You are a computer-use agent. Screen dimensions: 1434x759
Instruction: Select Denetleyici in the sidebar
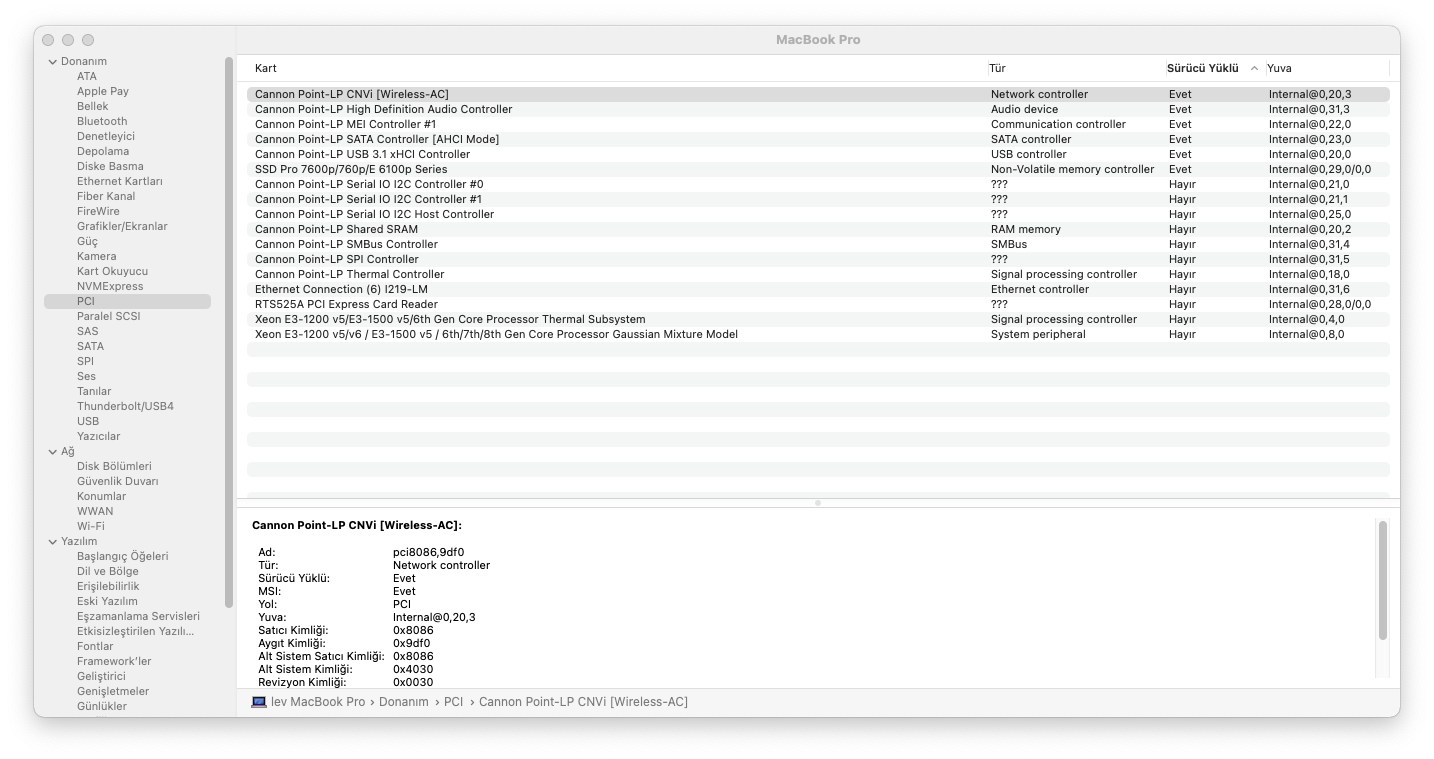106,136
